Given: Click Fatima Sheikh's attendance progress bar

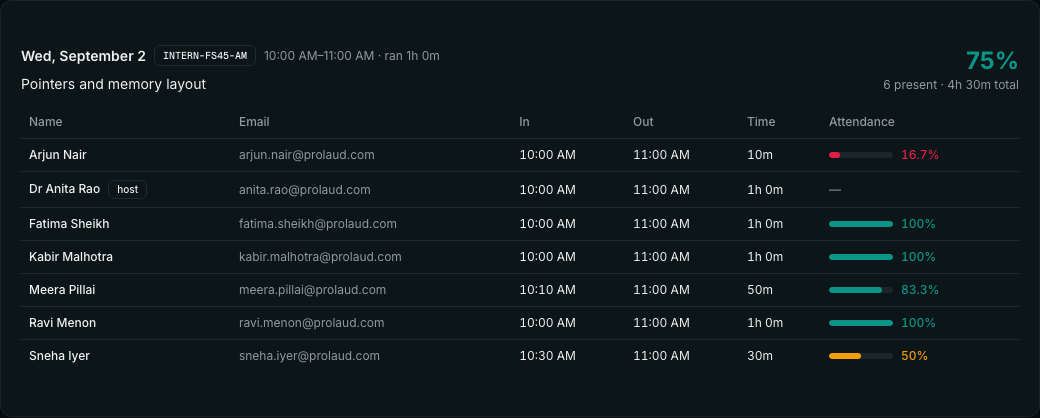Looking at the screenshot, I should [861, 224].
